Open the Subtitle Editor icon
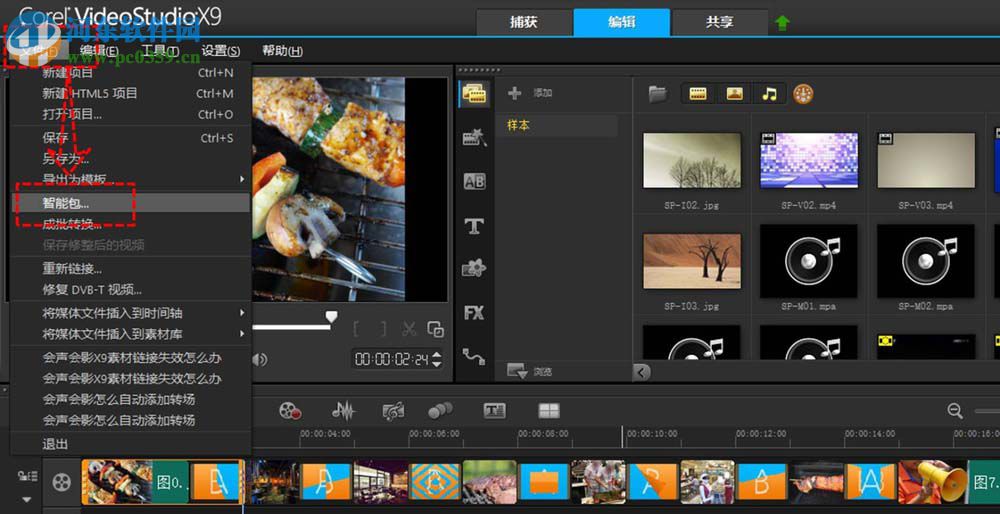The height and width of the screenshot is (514, 1000). coord(495,411)
